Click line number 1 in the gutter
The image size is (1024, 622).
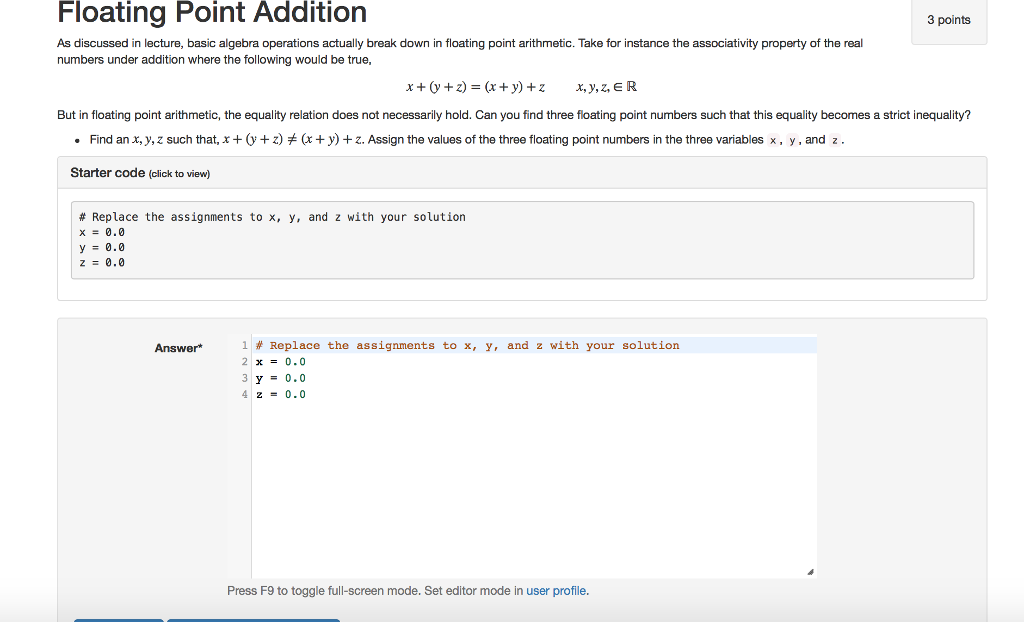point(244,345)
